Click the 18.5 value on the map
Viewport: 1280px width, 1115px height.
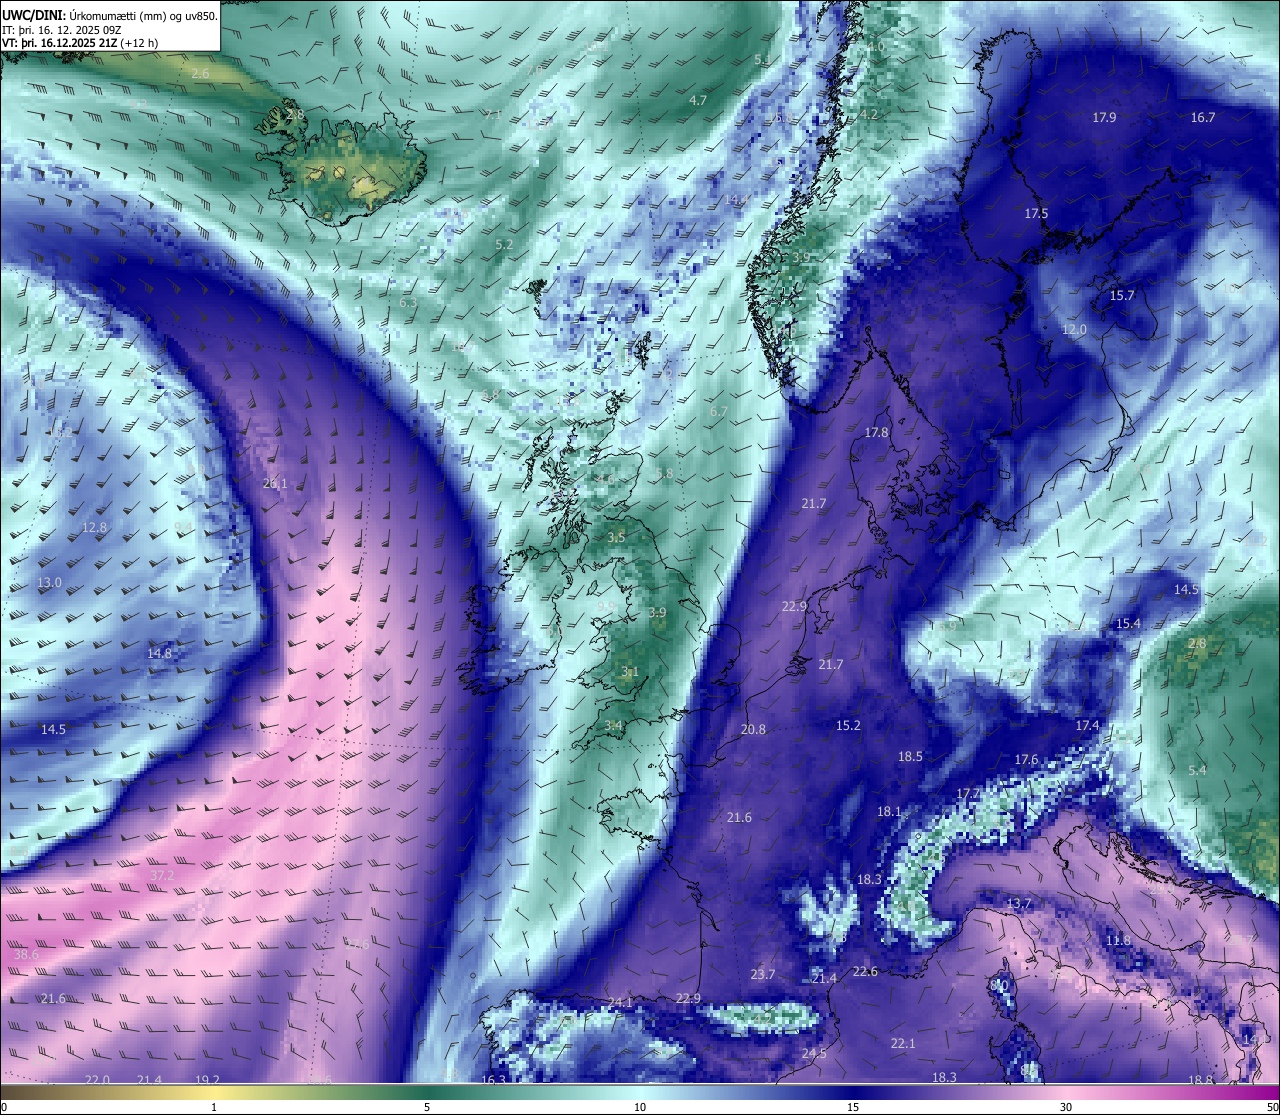coord(910,757)
